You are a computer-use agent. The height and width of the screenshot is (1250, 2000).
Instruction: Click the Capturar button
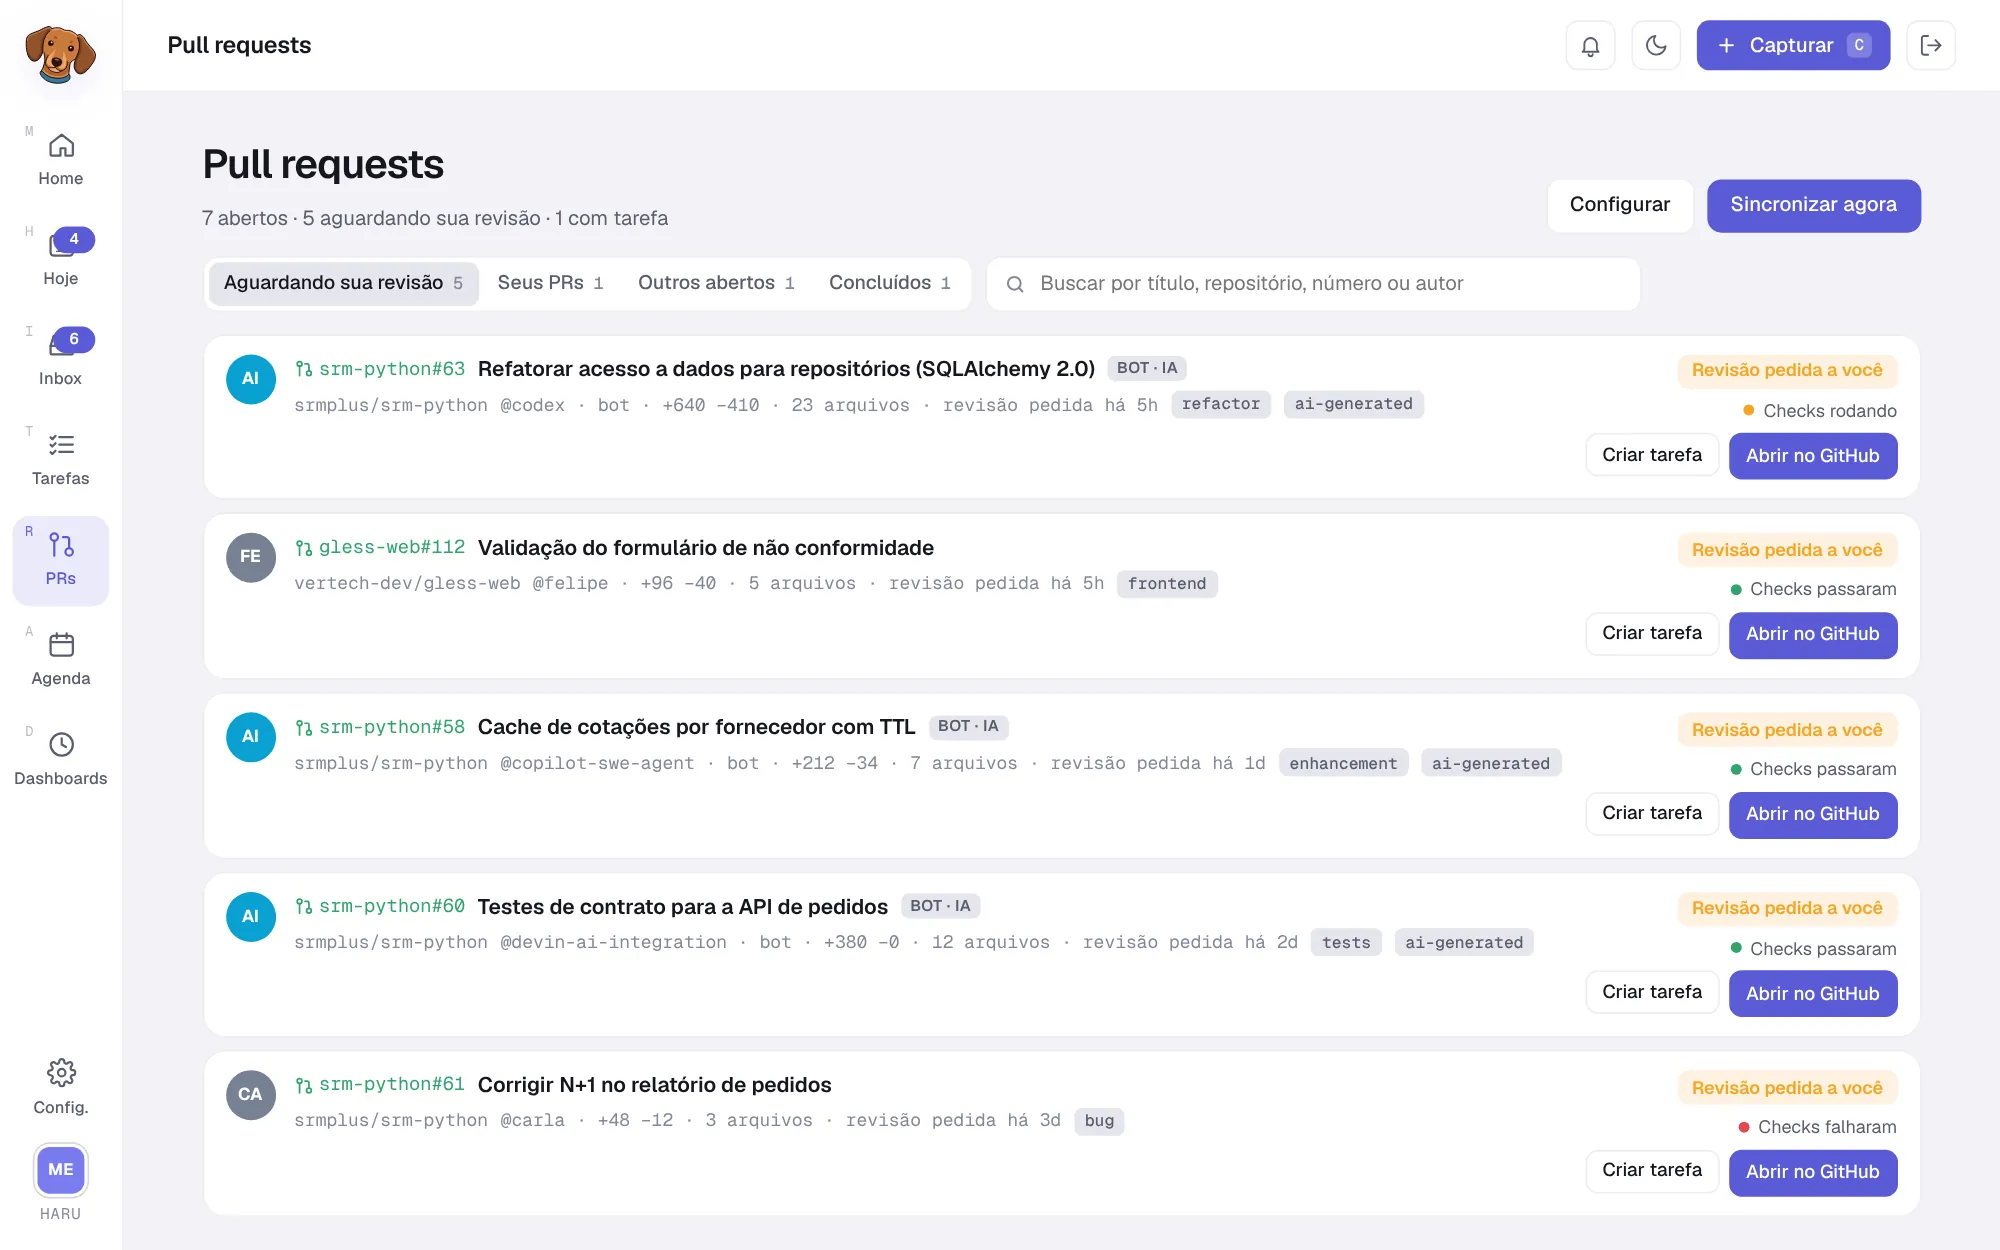tap(1793, 46)
